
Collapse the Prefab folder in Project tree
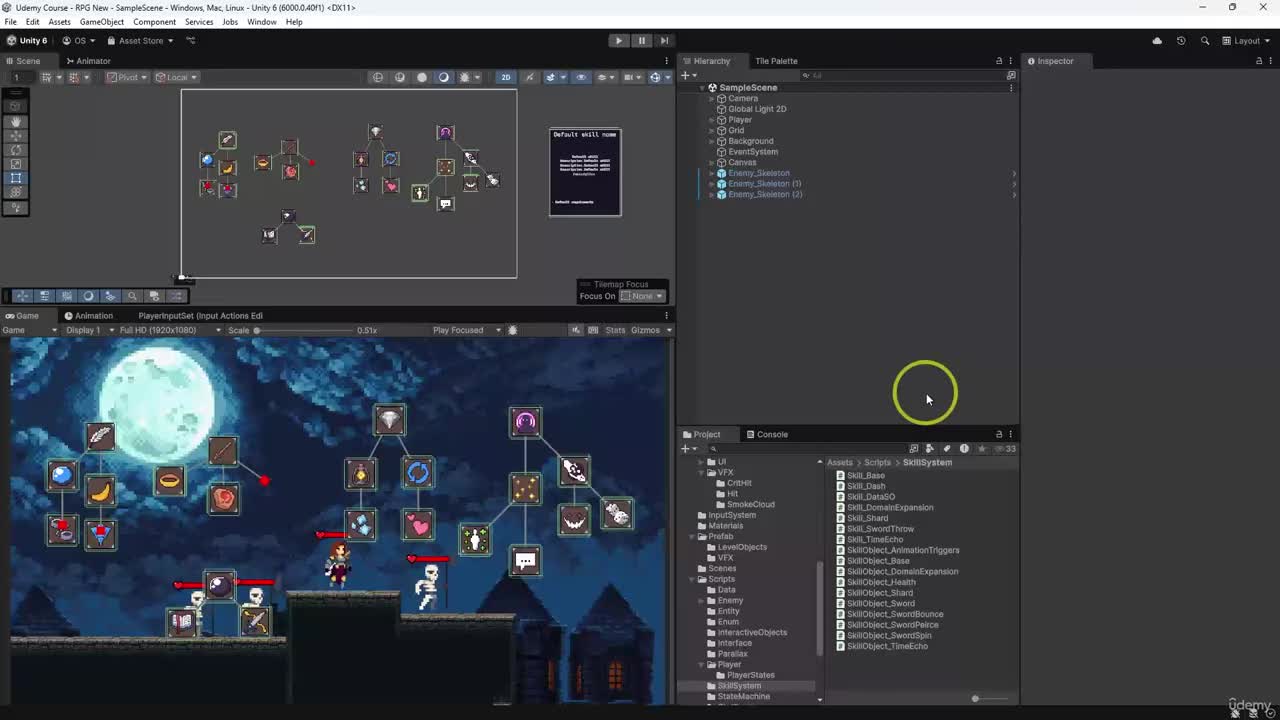(x=690, y=537)
